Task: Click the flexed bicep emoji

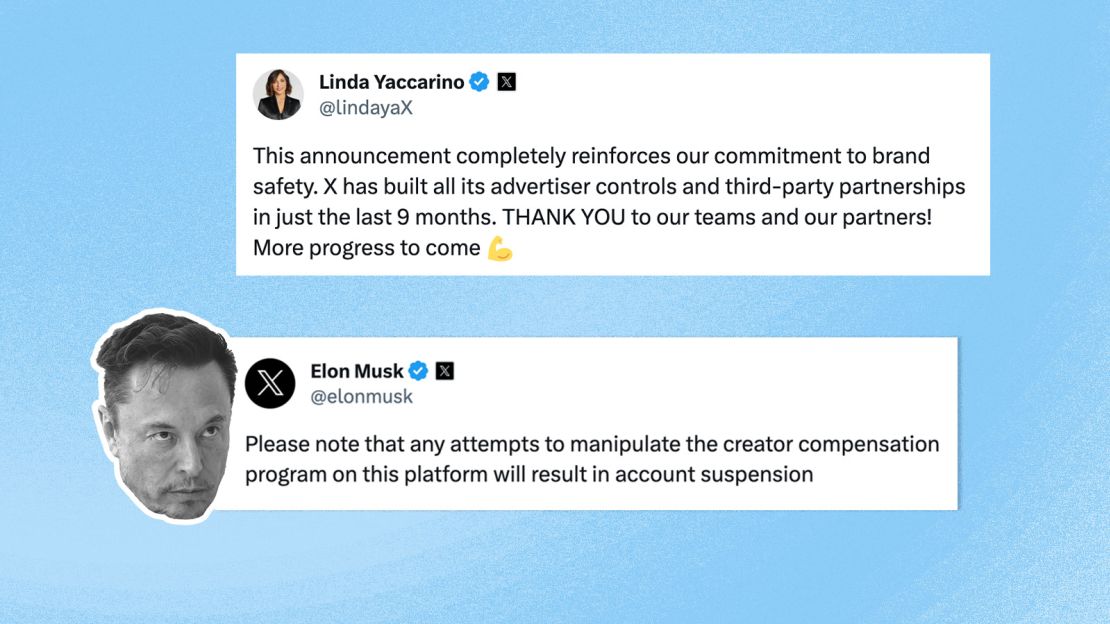Action: coord(500,248)
